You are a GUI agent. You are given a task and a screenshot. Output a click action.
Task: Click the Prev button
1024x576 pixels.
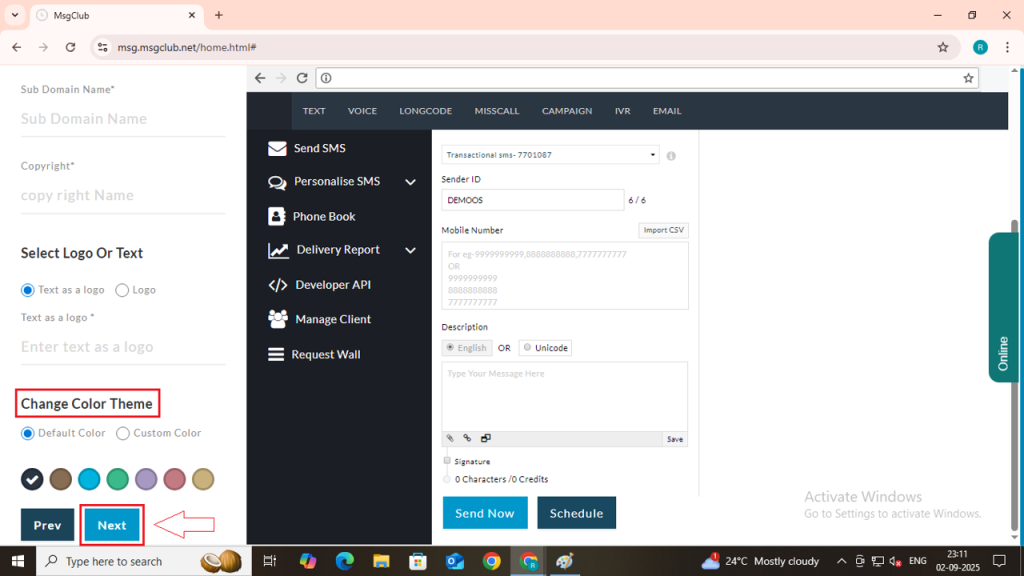(47, 525)
